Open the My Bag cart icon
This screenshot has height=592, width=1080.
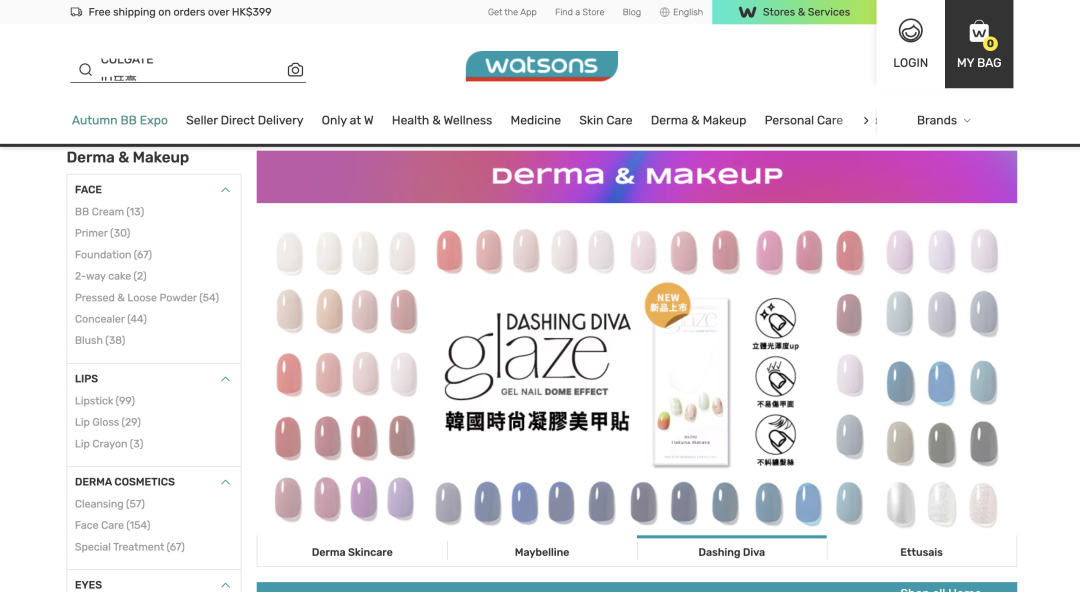point(979,32)
